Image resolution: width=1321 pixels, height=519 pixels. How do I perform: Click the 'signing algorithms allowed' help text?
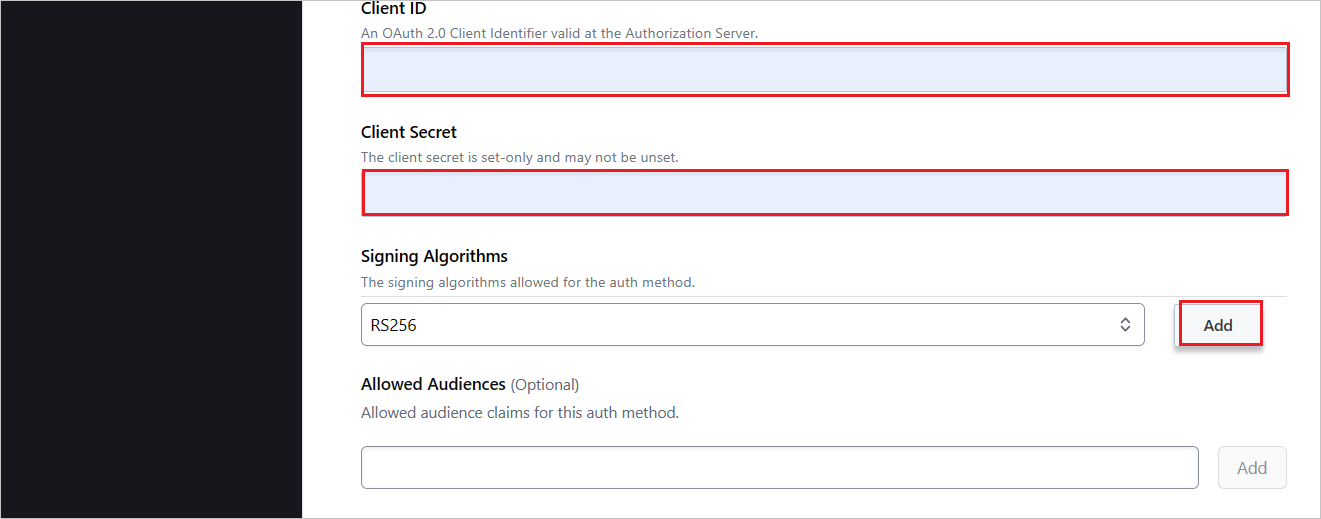tap(527, 282)
